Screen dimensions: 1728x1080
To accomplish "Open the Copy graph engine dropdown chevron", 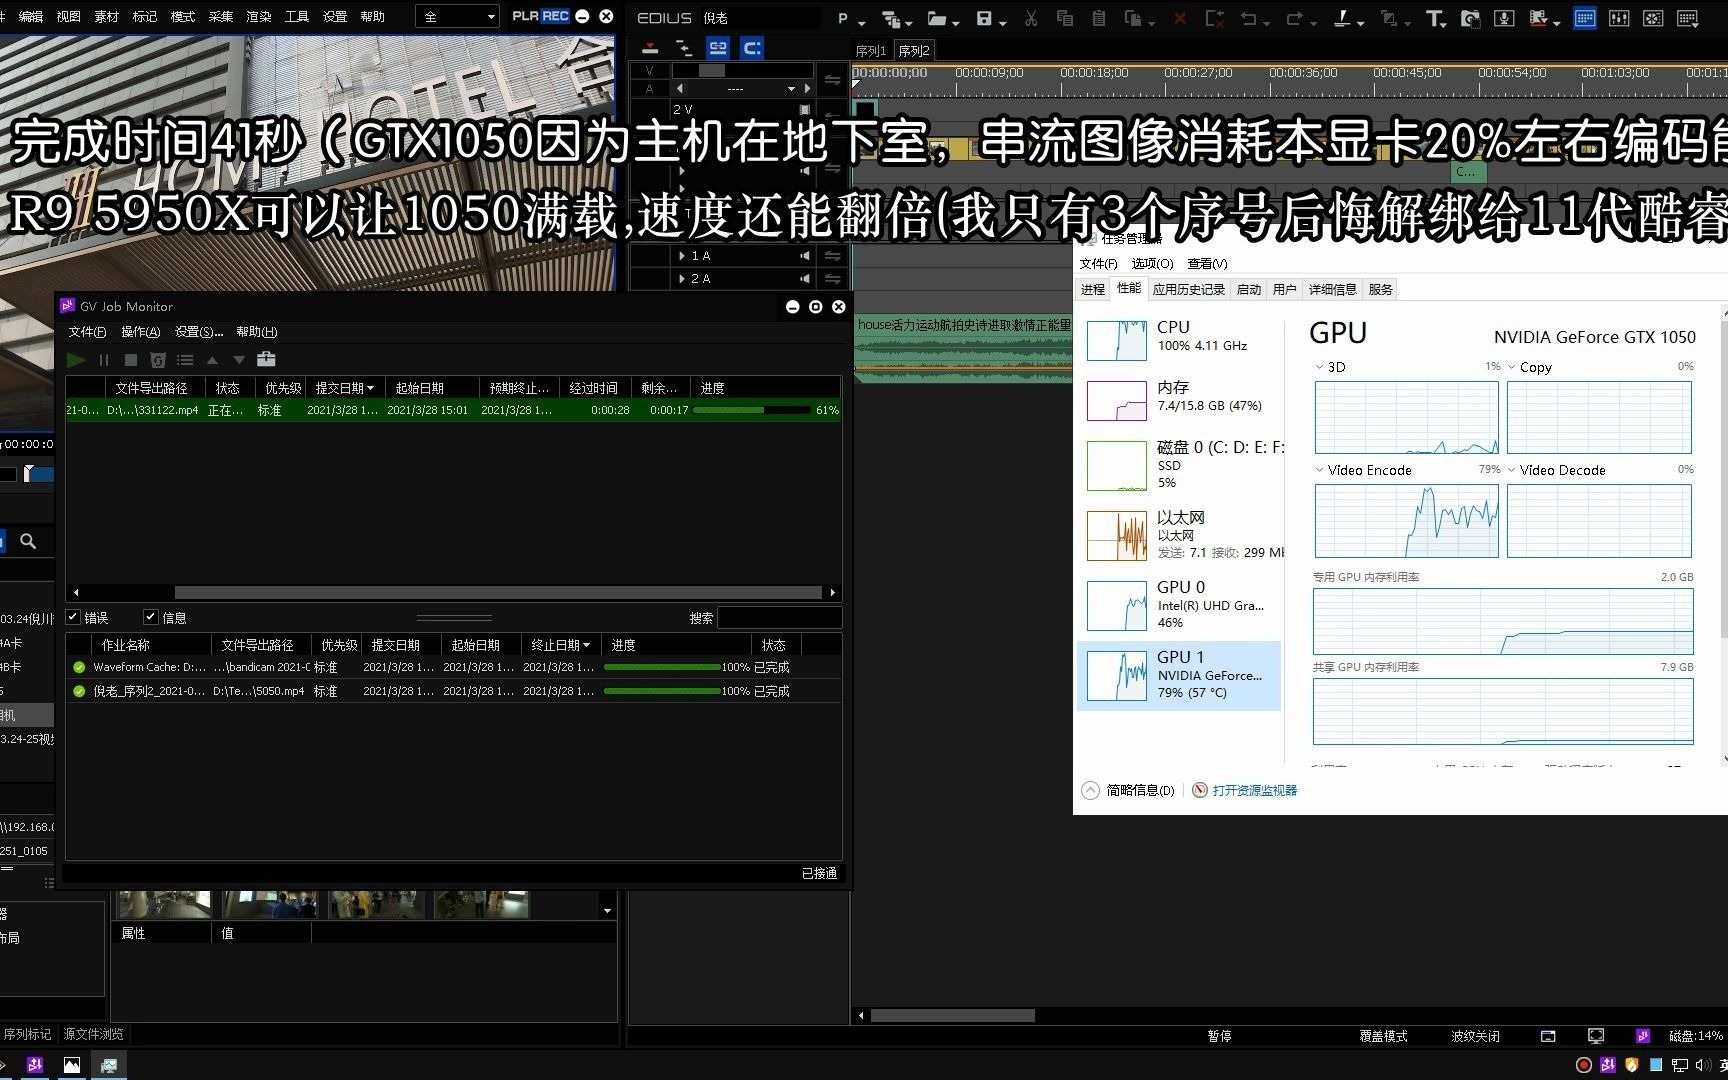I will (1511, 367).
